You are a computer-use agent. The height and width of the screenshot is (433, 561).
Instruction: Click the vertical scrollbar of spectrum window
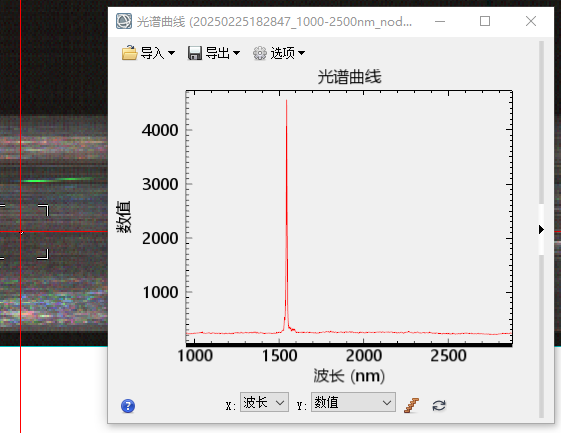point(541,229)
